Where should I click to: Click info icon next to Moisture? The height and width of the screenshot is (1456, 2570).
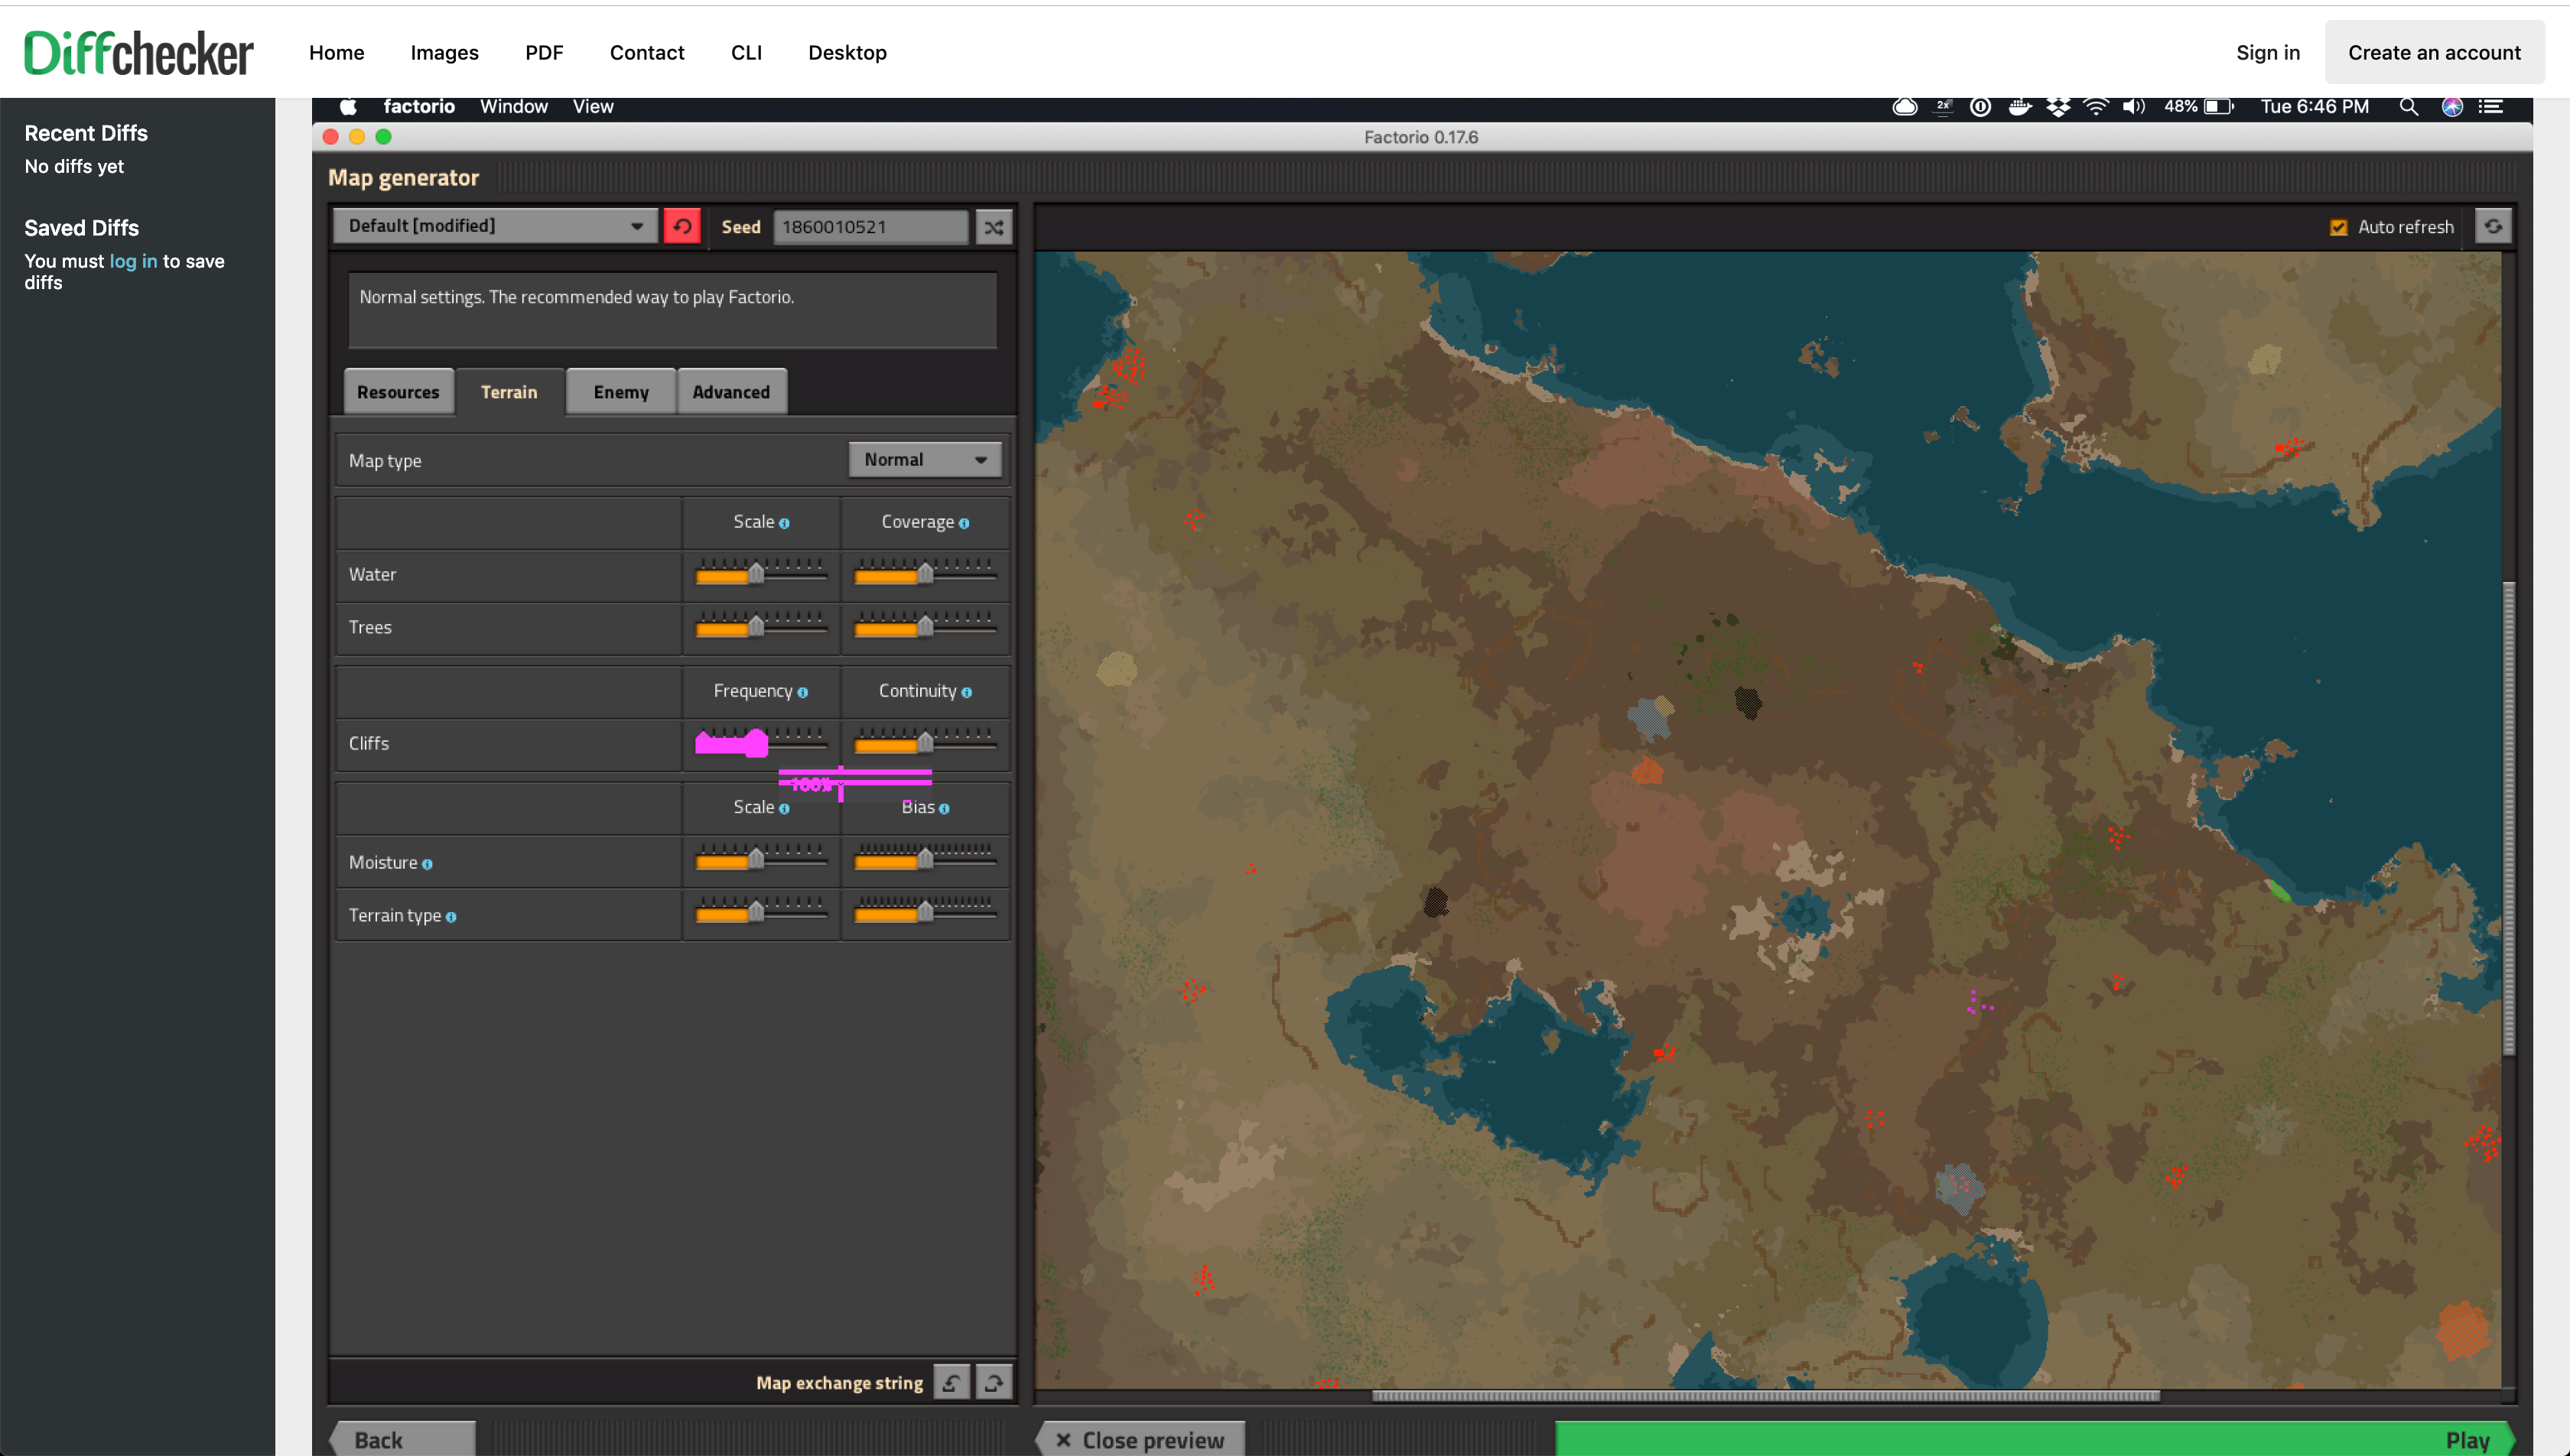(x=428, y=864)
